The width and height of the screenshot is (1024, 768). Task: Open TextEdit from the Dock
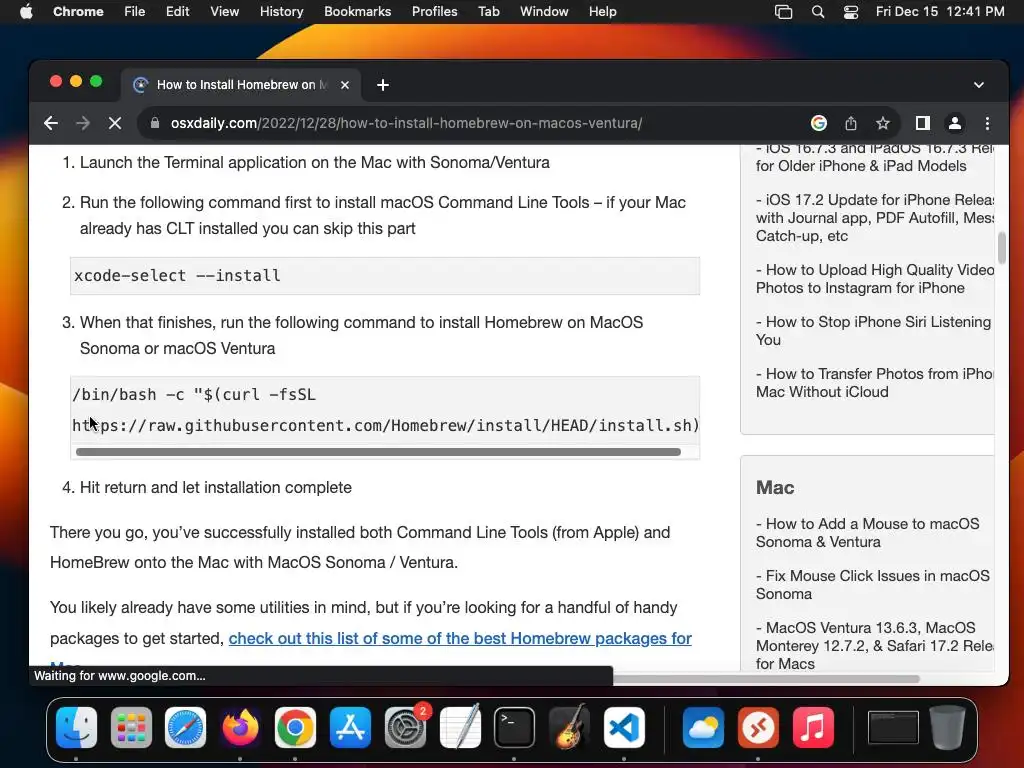(460, 728)
